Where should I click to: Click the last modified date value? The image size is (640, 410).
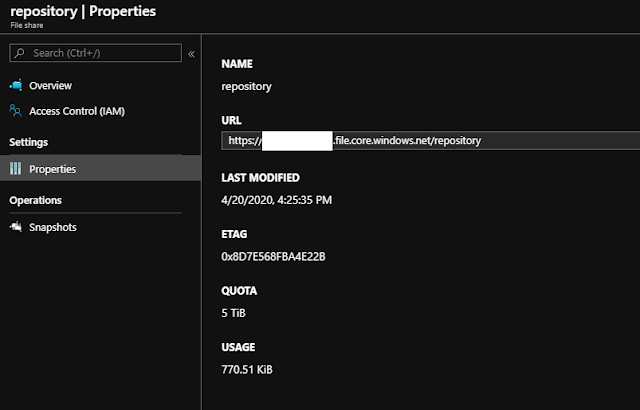coord(277,199)
